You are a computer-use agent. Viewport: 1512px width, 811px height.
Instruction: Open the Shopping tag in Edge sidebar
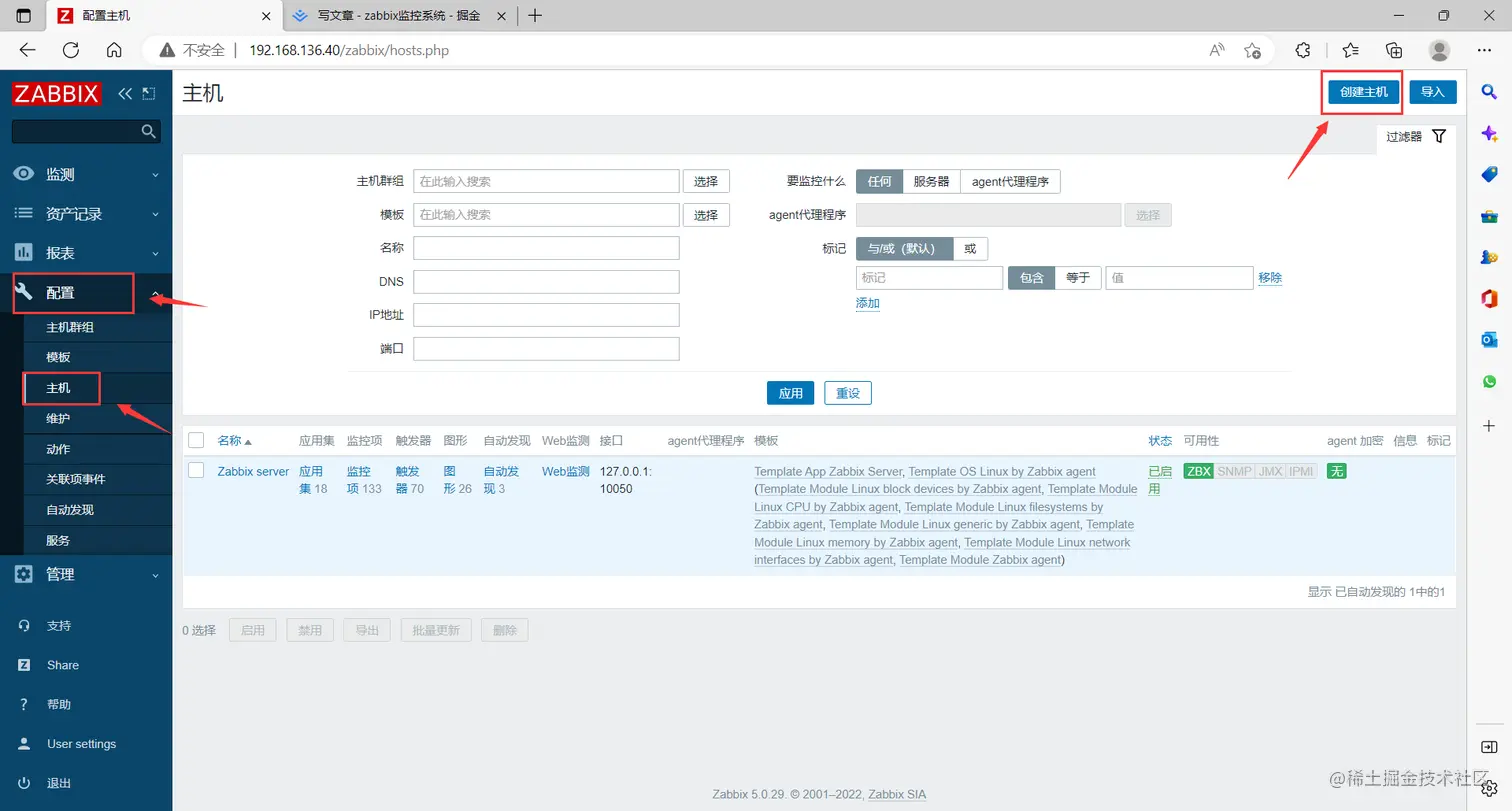1489,175
